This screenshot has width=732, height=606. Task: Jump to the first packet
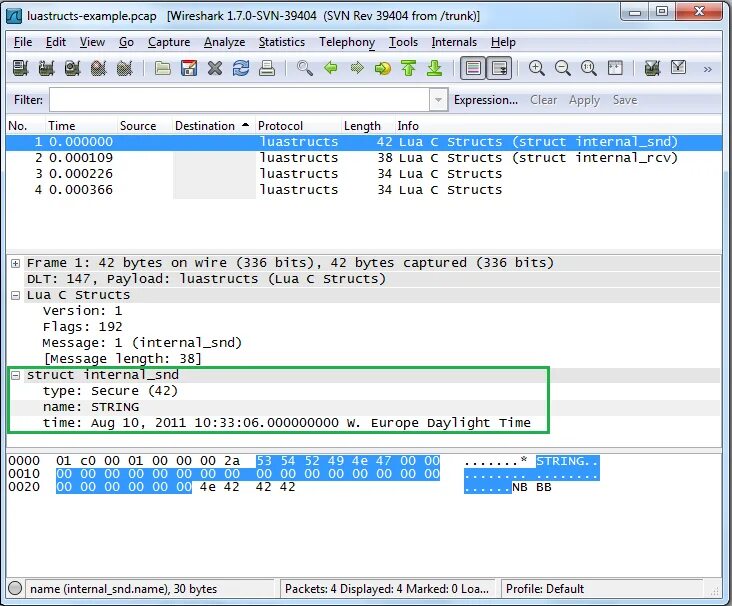tap(408, 68)
